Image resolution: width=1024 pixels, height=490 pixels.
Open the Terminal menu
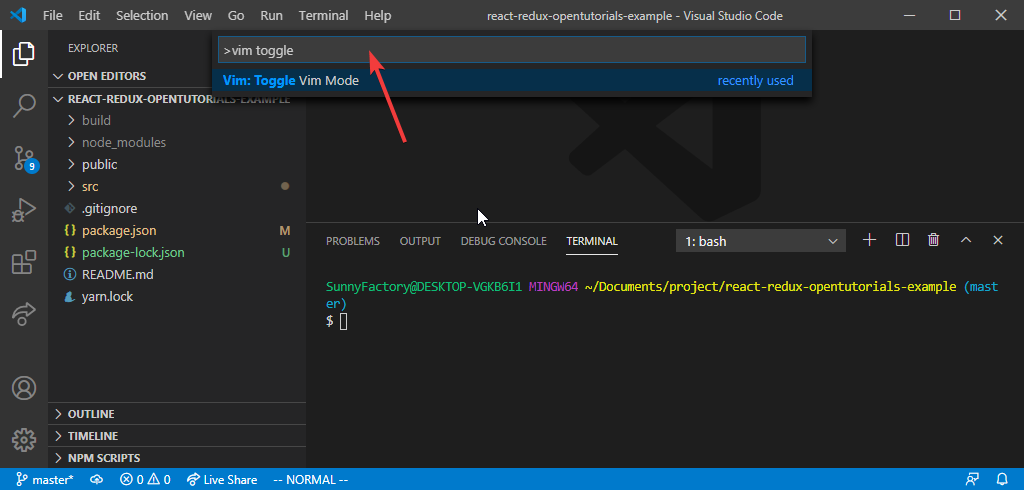[x=323, y=15]
